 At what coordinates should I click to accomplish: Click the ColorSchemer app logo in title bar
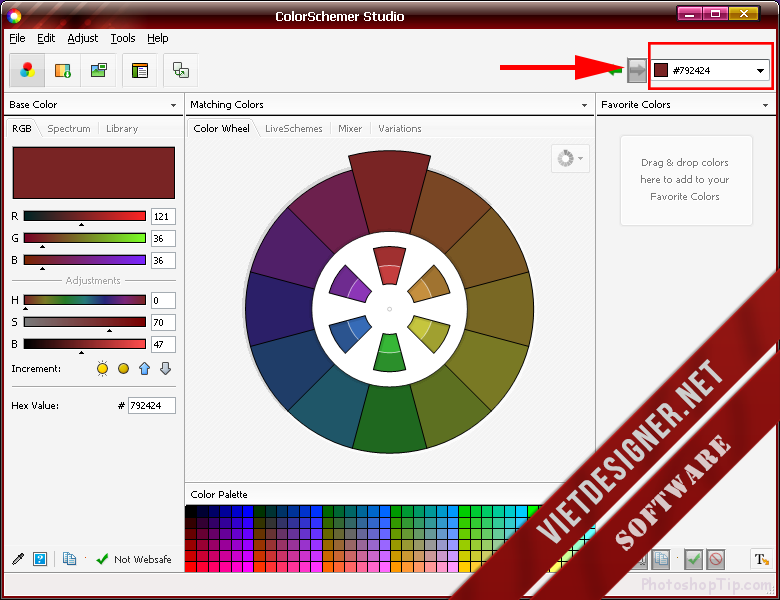coord(14,16)
